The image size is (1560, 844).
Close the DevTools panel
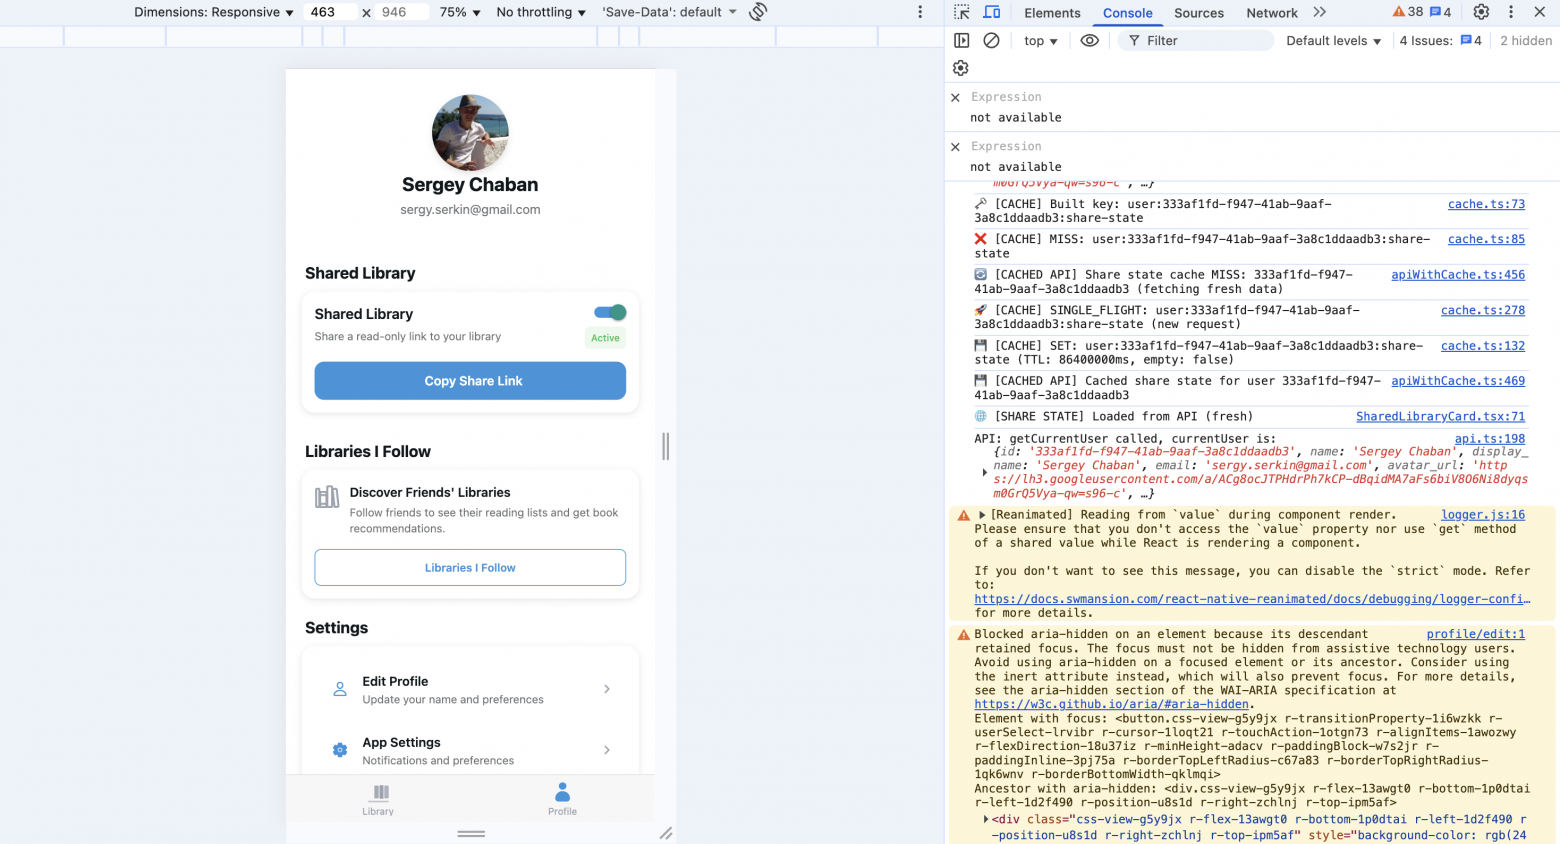1540,12
